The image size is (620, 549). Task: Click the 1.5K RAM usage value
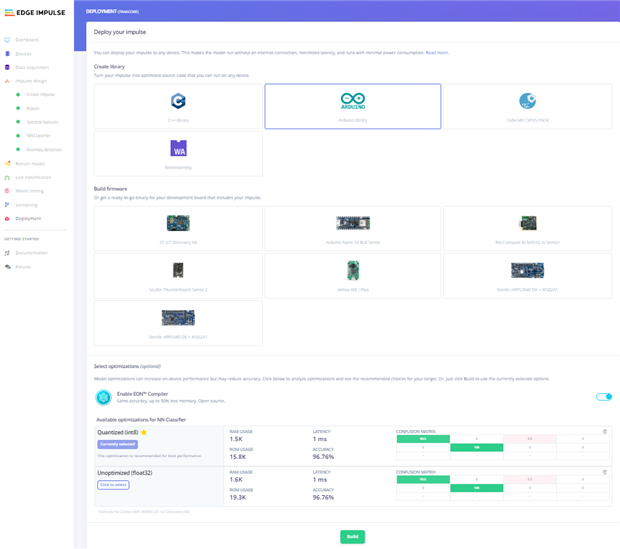tap(236, 439)
